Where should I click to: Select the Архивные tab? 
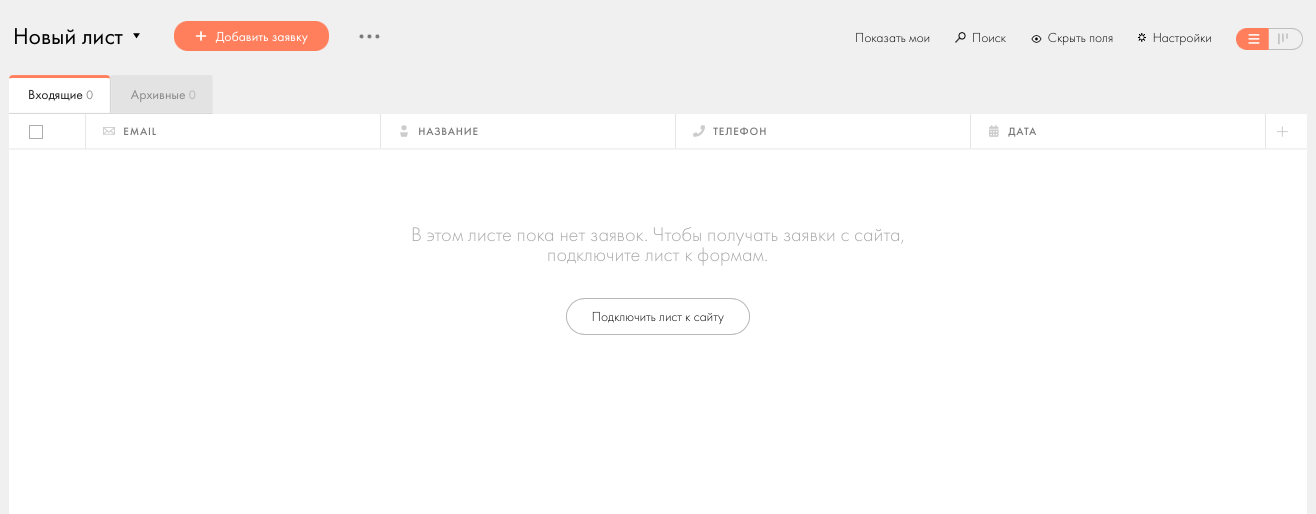162,95
